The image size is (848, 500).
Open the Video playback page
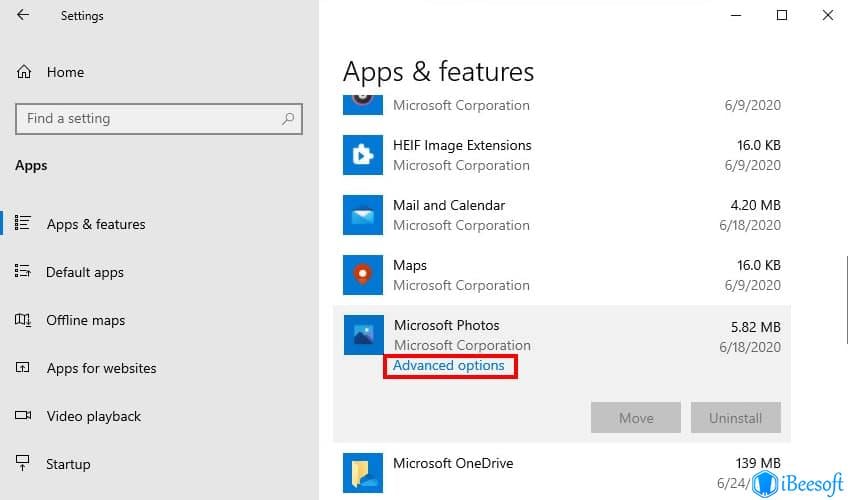click(x=94, y=416)
